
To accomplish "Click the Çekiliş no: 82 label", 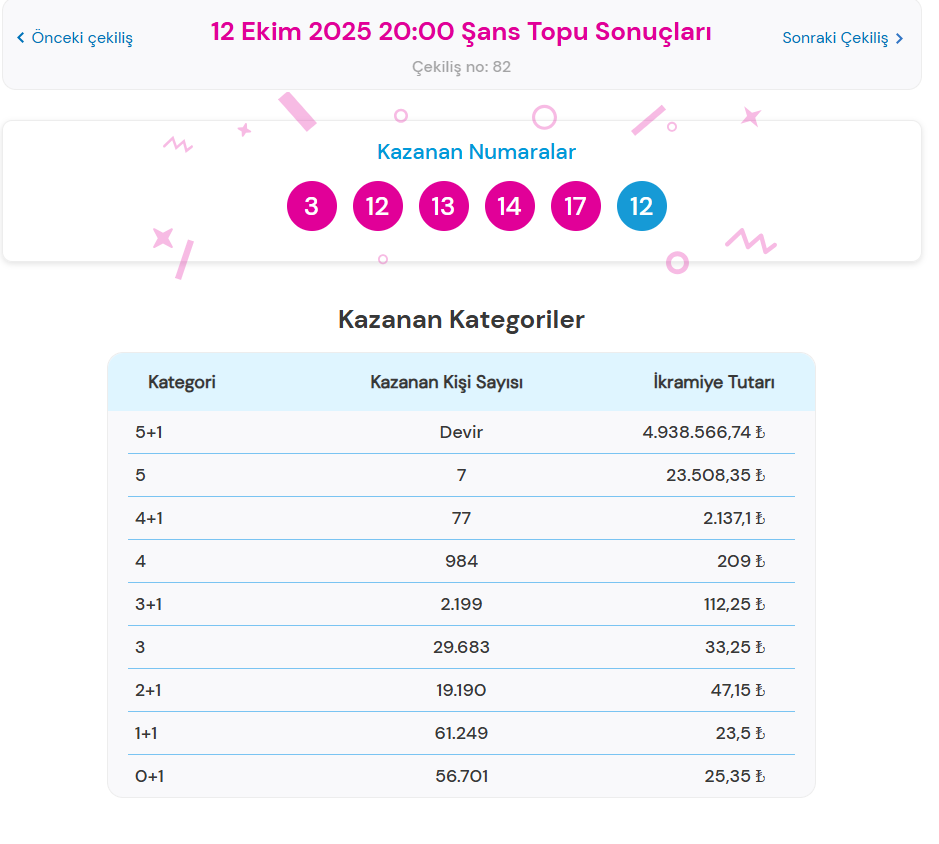I will [461, 66].
